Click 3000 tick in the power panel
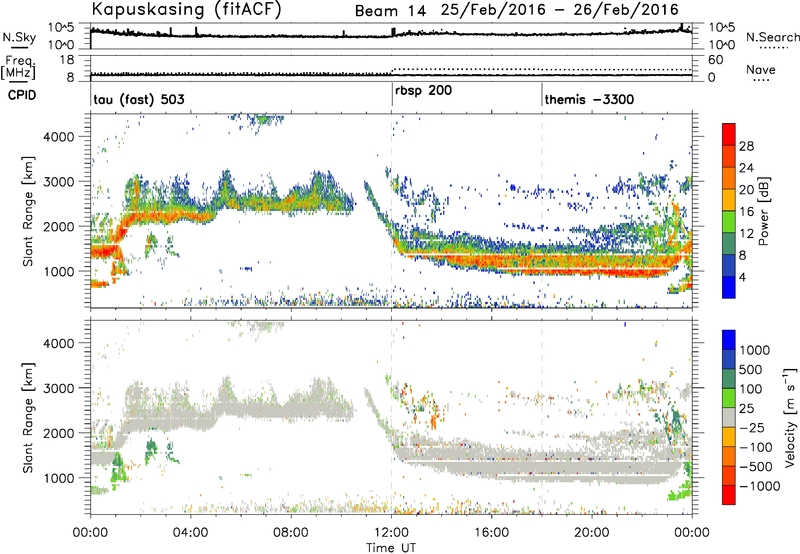Image resolution: width=800 pixels, height=554 pixels. coord(59,182)
